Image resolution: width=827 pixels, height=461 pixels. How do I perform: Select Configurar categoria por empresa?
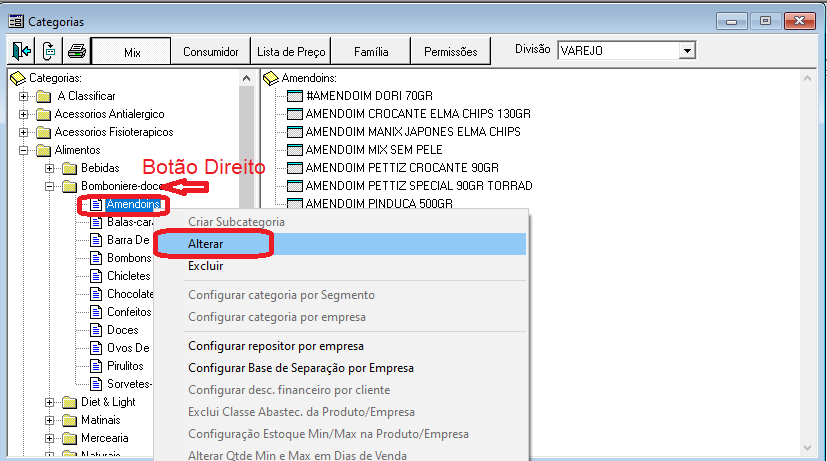click(341, 317)
